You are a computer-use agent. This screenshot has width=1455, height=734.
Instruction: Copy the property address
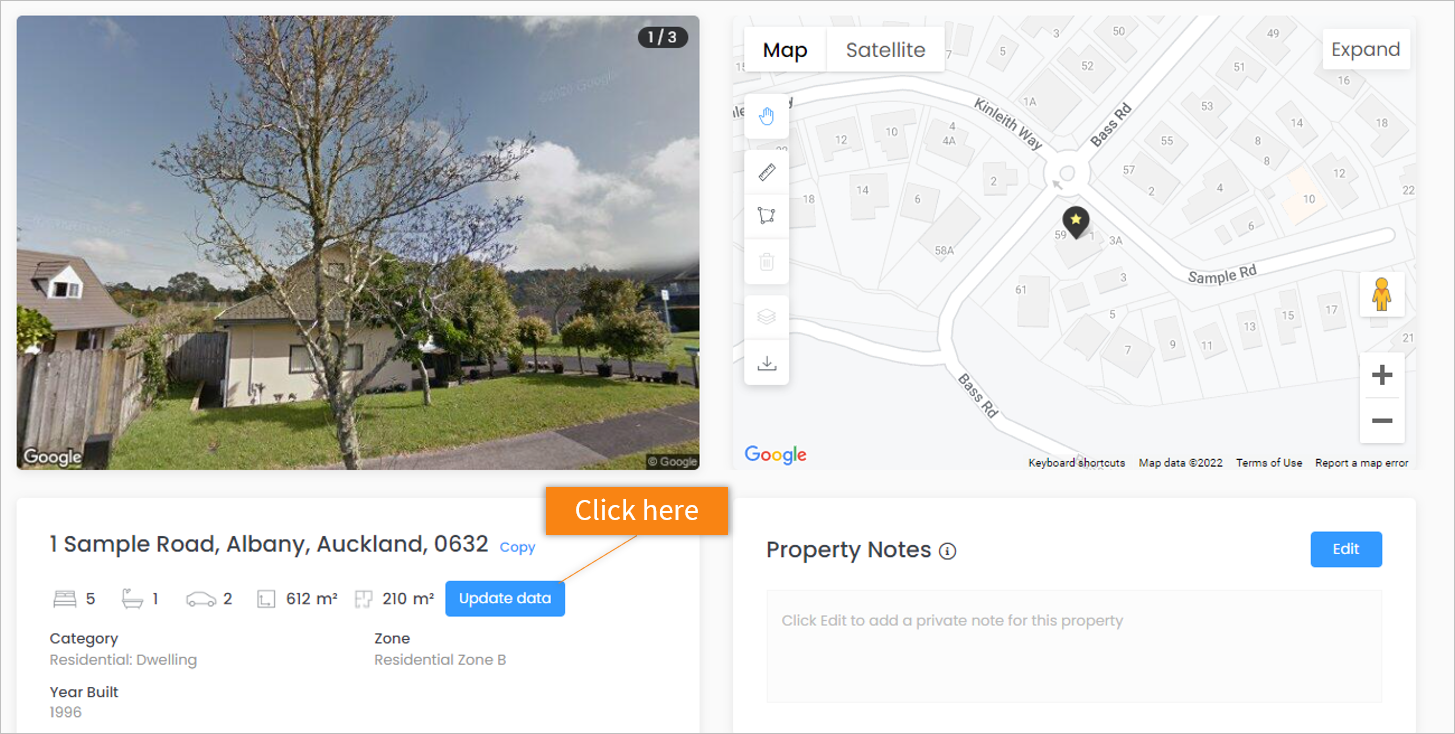click(517, 547)
